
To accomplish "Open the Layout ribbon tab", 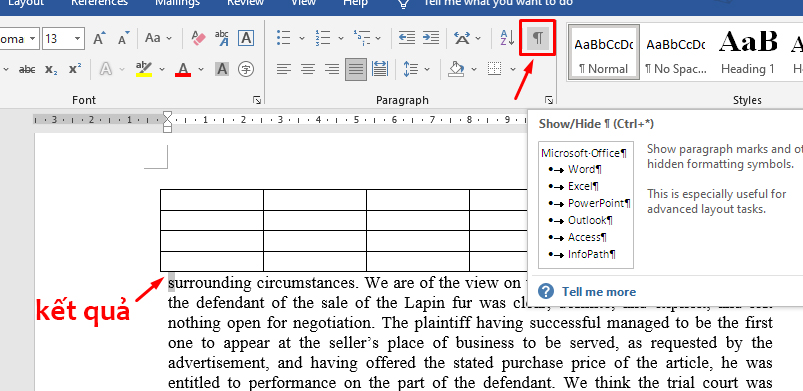I will click(26, 3).
